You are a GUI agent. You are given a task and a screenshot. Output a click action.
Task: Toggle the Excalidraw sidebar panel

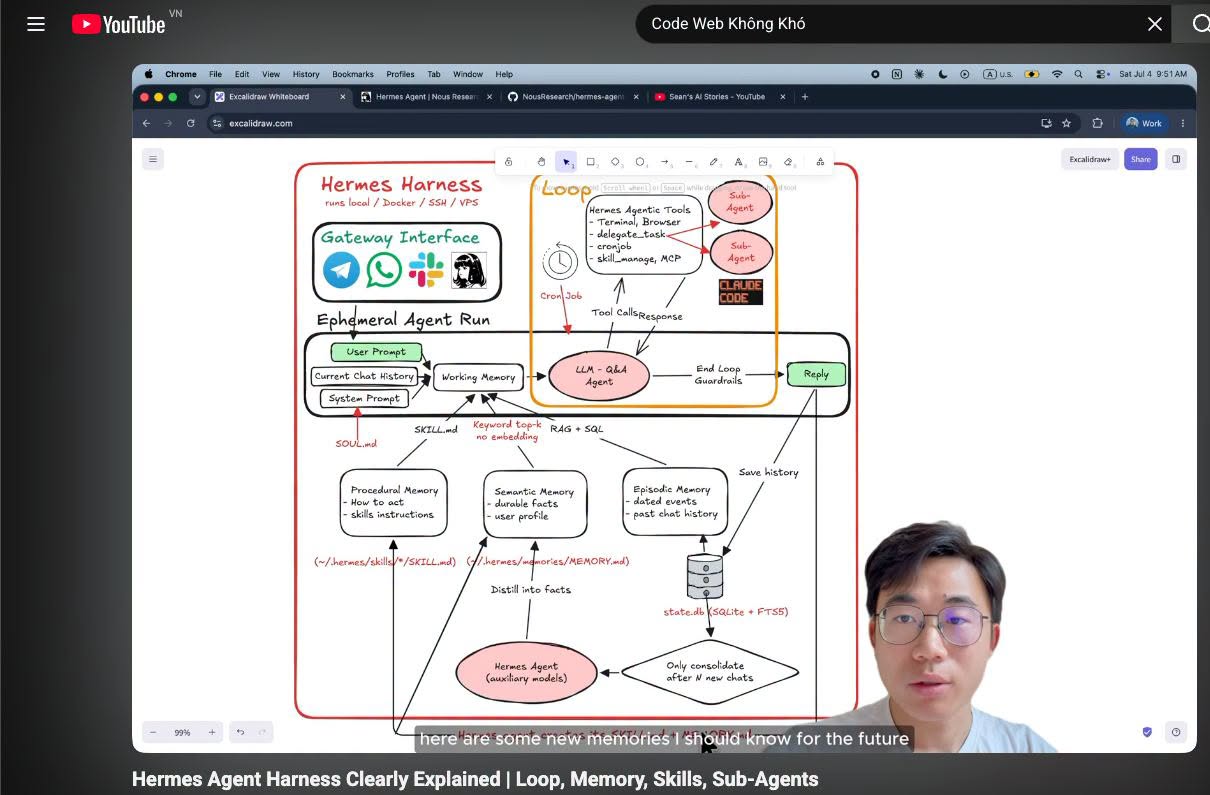point(1176,159)
